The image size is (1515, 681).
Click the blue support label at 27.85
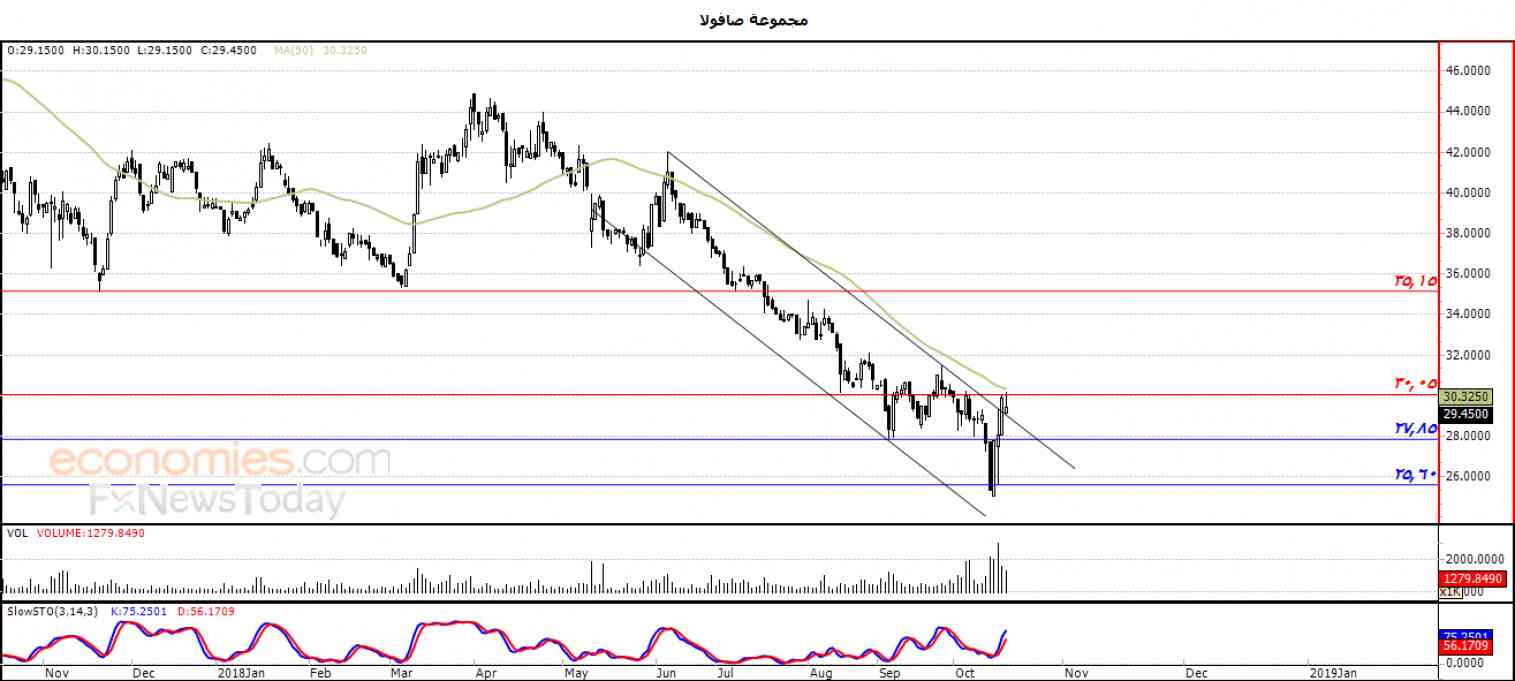point(1416,428)
